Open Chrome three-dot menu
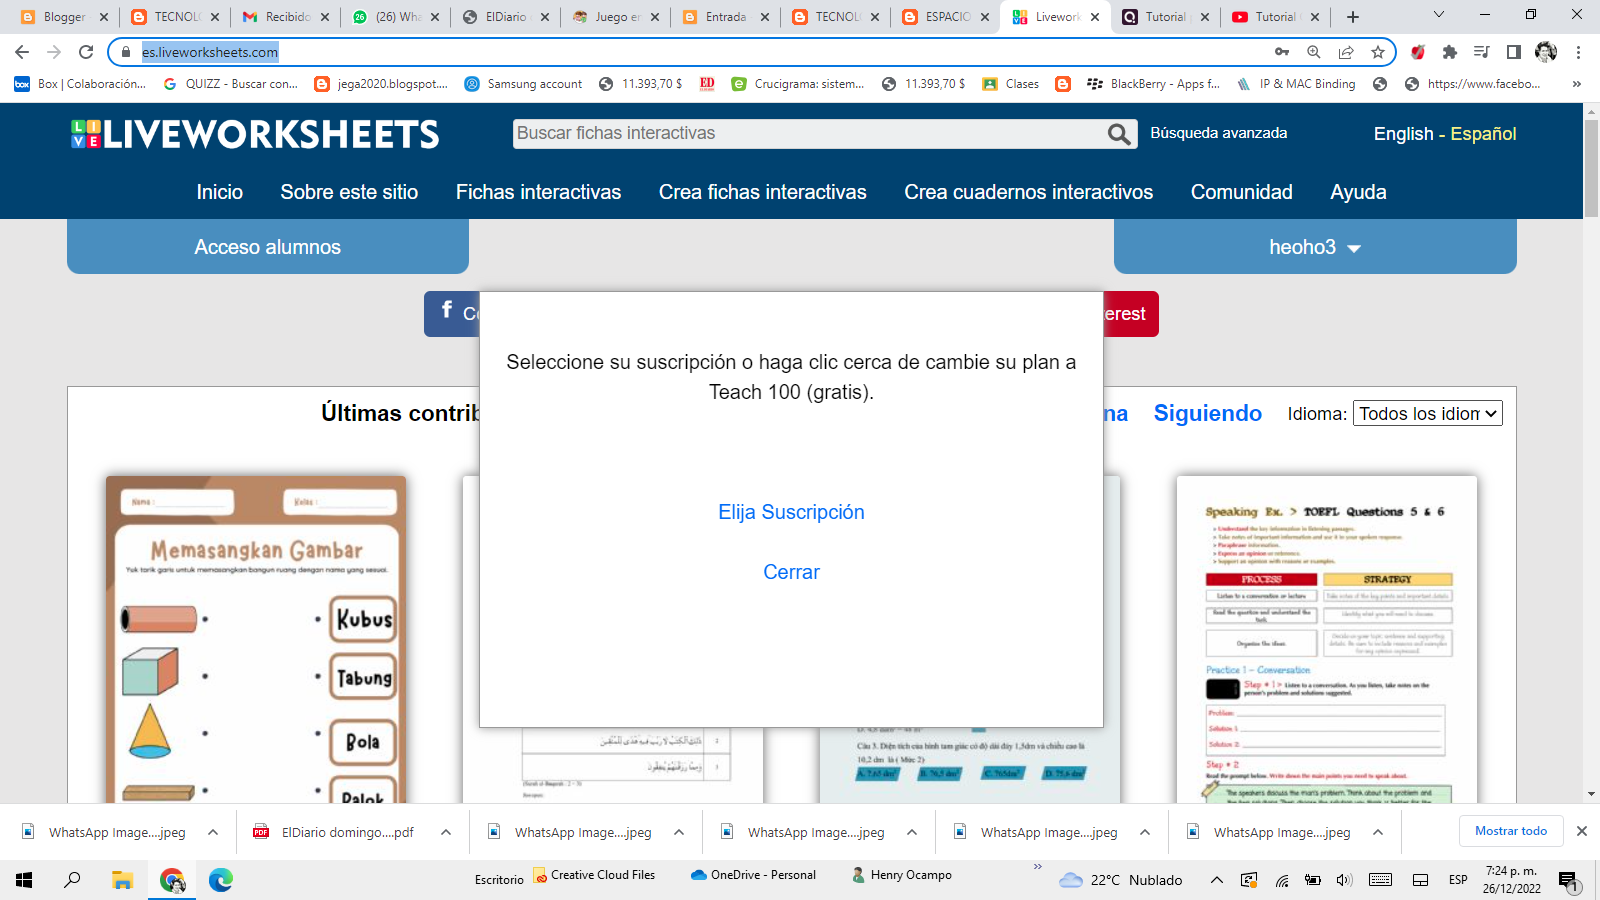1600x900 pixels. (1578, 52)
